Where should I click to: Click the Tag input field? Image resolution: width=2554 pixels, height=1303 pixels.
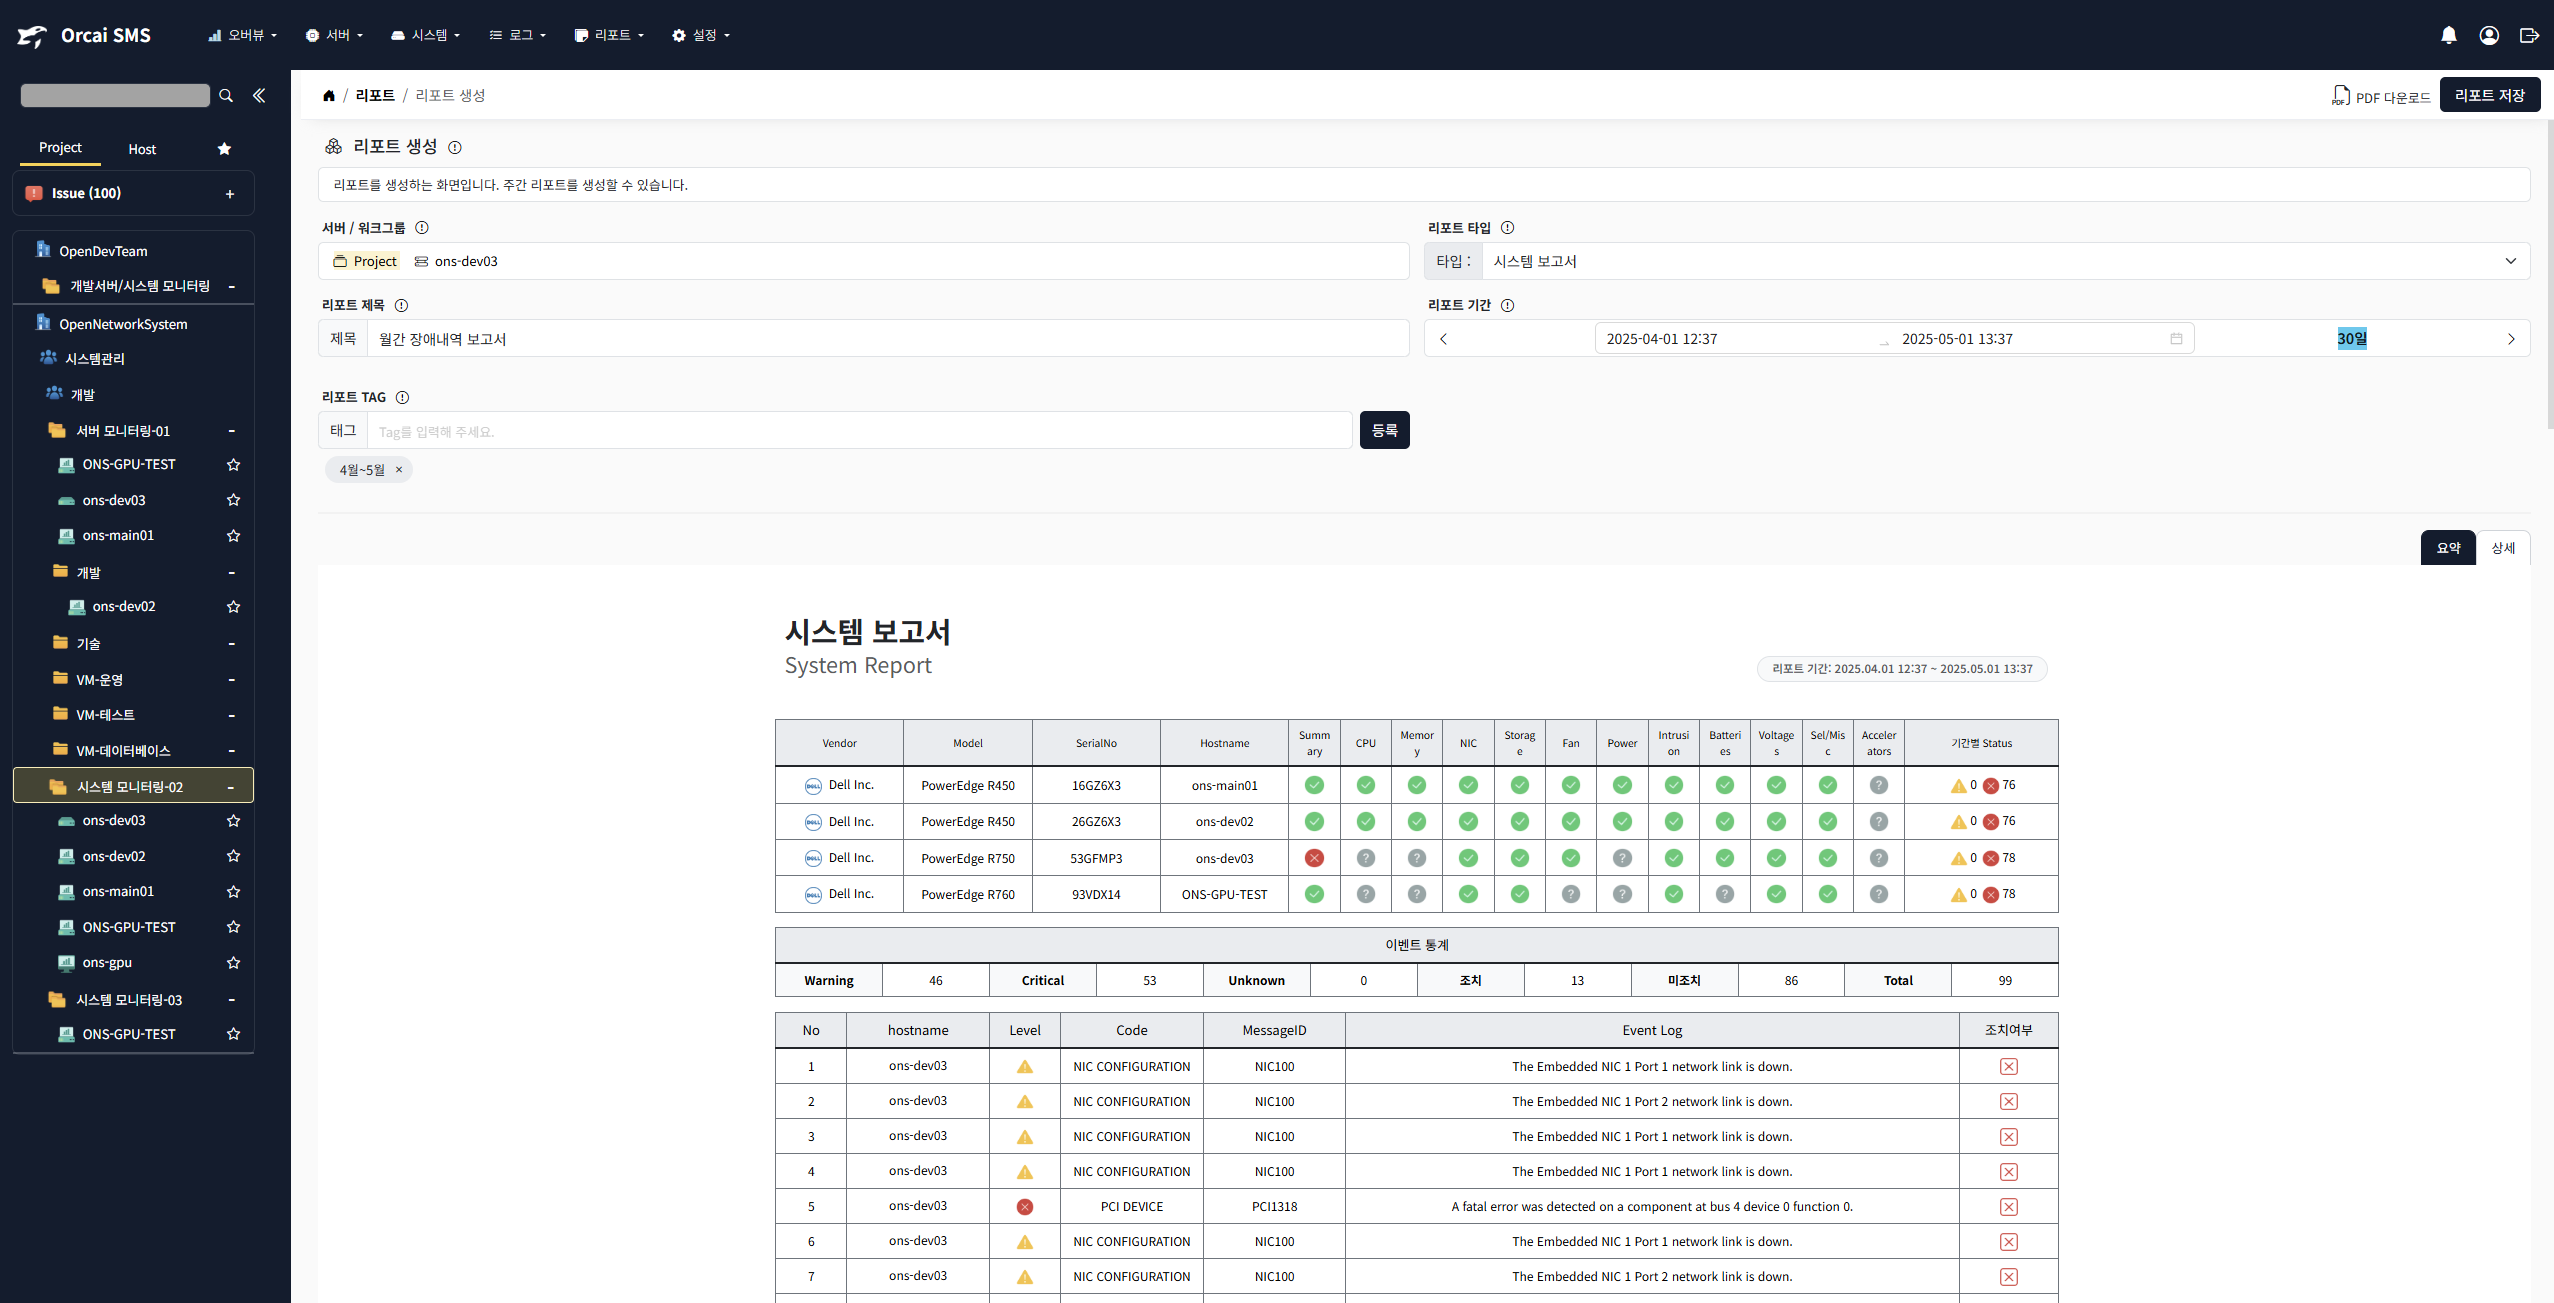(x=860, y=431)
